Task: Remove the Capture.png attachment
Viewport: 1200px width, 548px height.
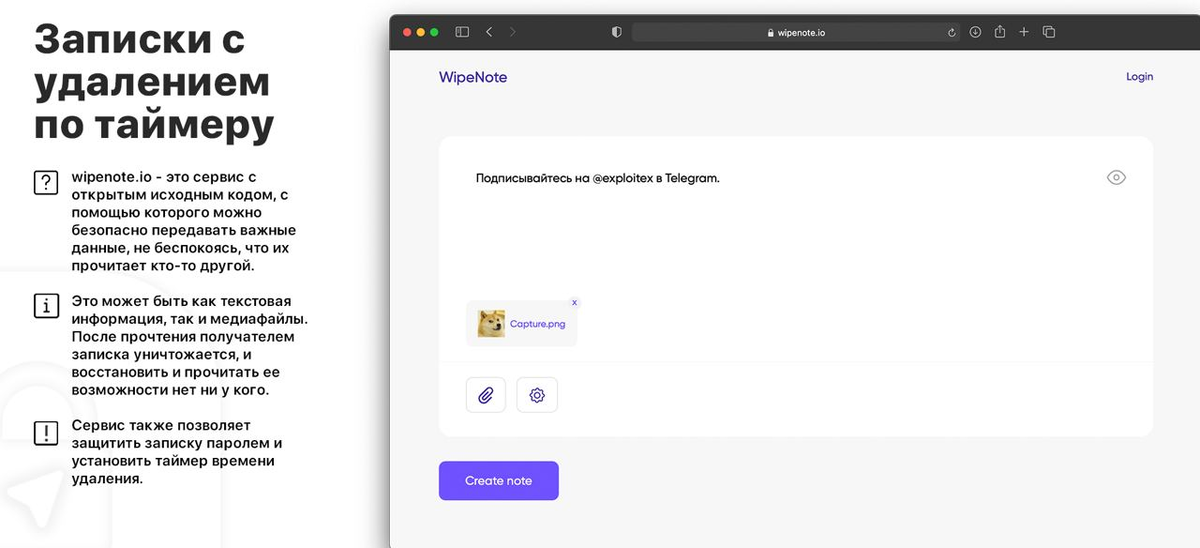Action: (574, 302)
